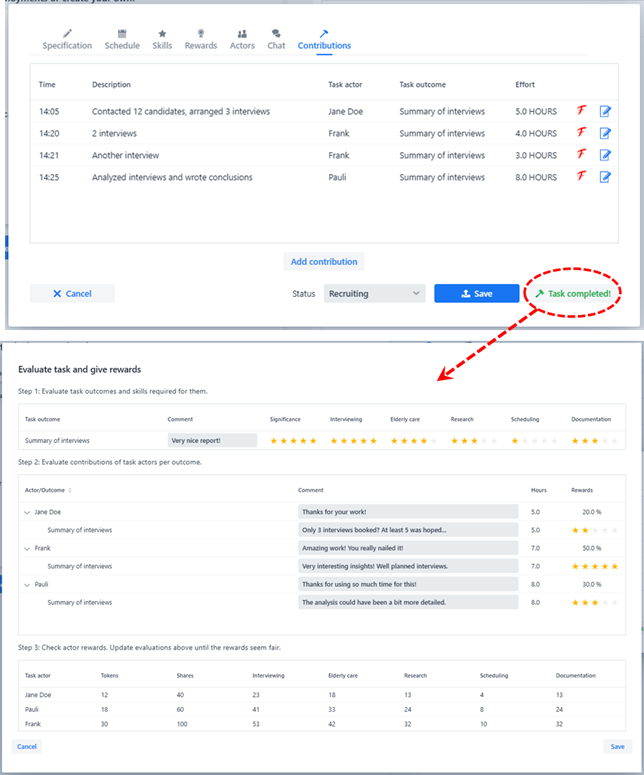Set Elderly care rating to fifth star
This screenshot has height=775, width=644.
pyautogui.click(x=433, y=441)
